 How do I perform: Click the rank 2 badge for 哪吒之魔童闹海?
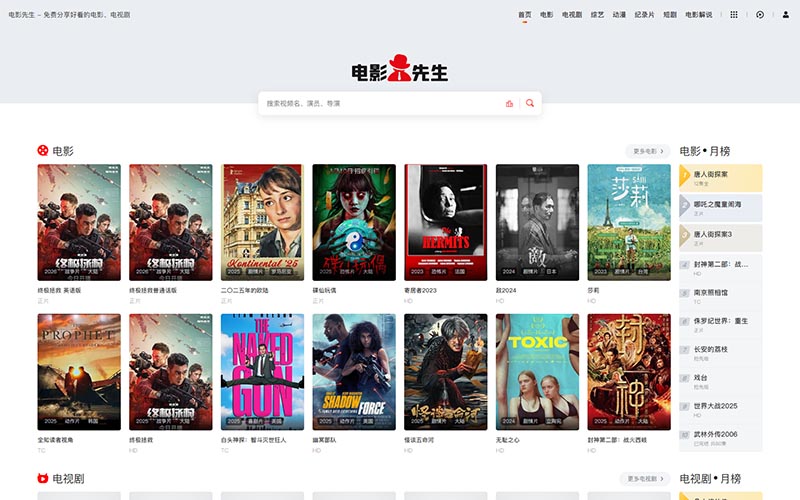tap(685, 206)
